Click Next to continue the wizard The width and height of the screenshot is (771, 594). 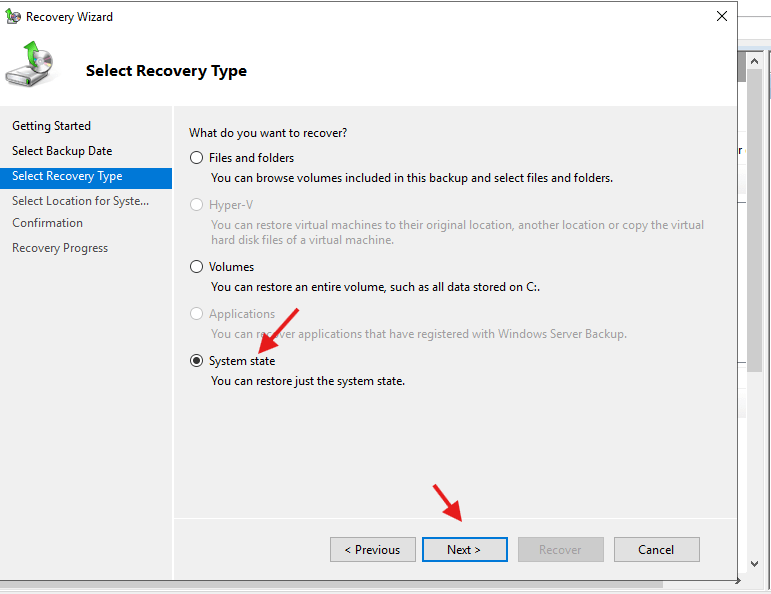464,549
